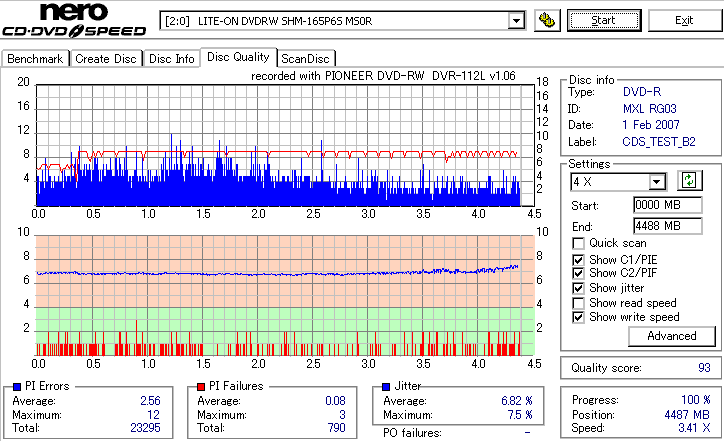724x441 pixels.
Task: Click the End position 4488 MB field
Action: click(668, 226)
